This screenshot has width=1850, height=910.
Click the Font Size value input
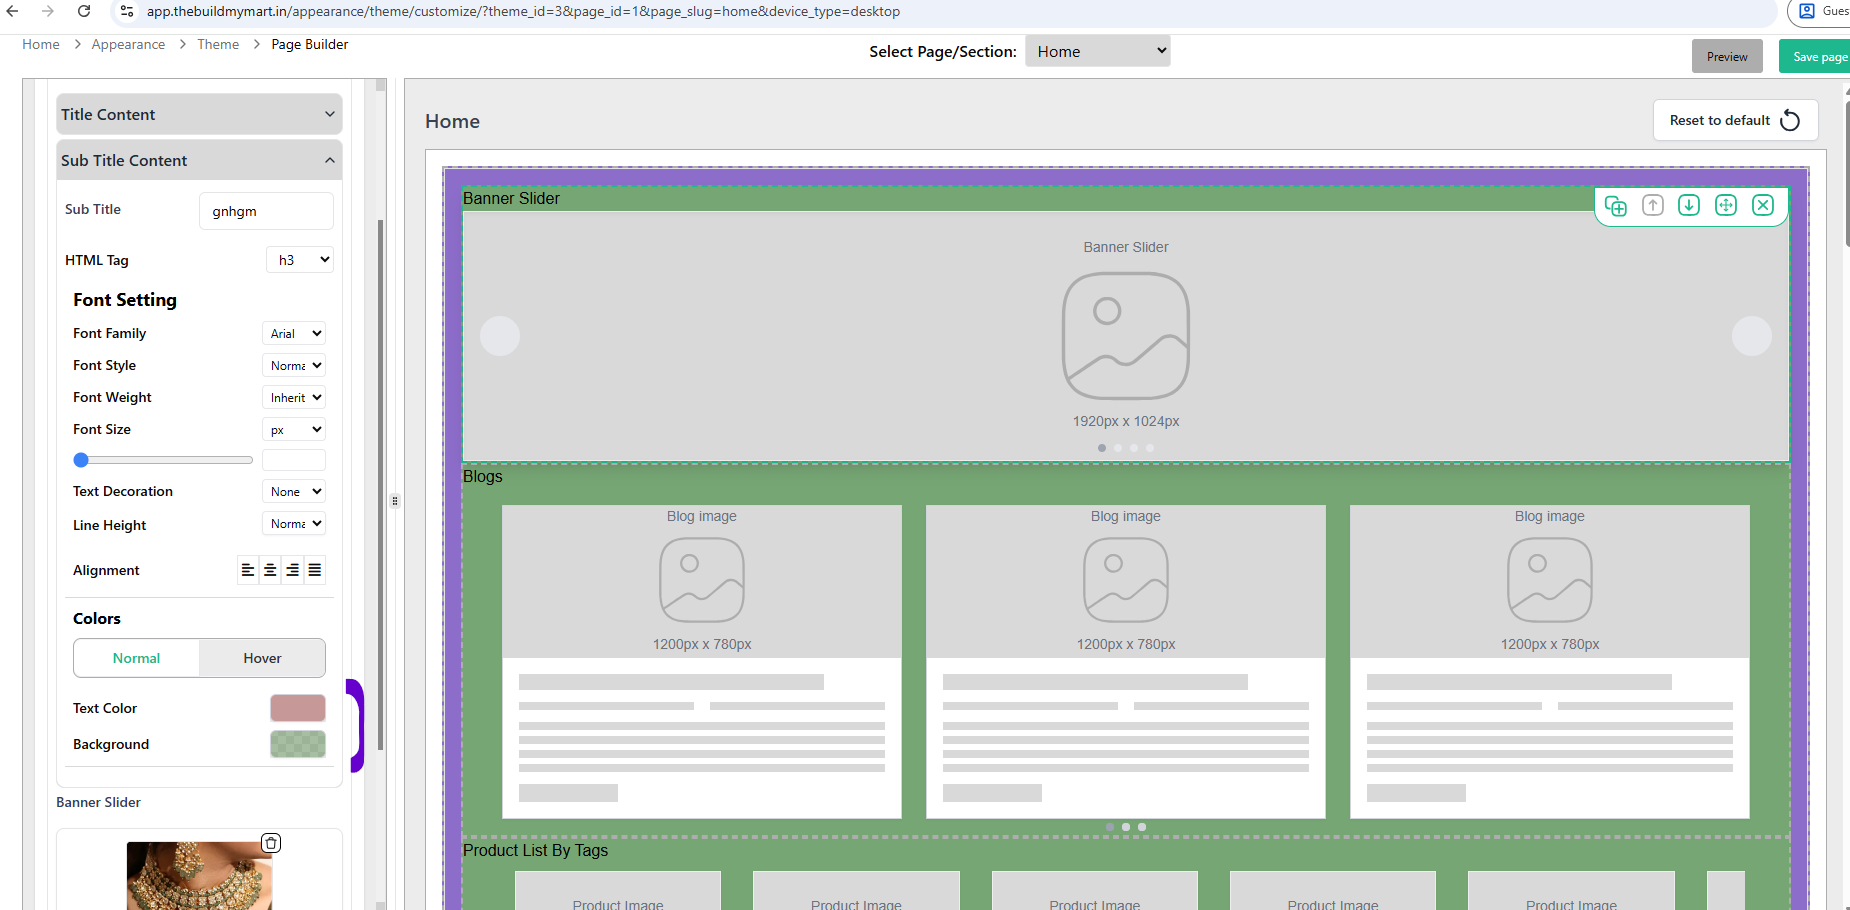(294, 460)
